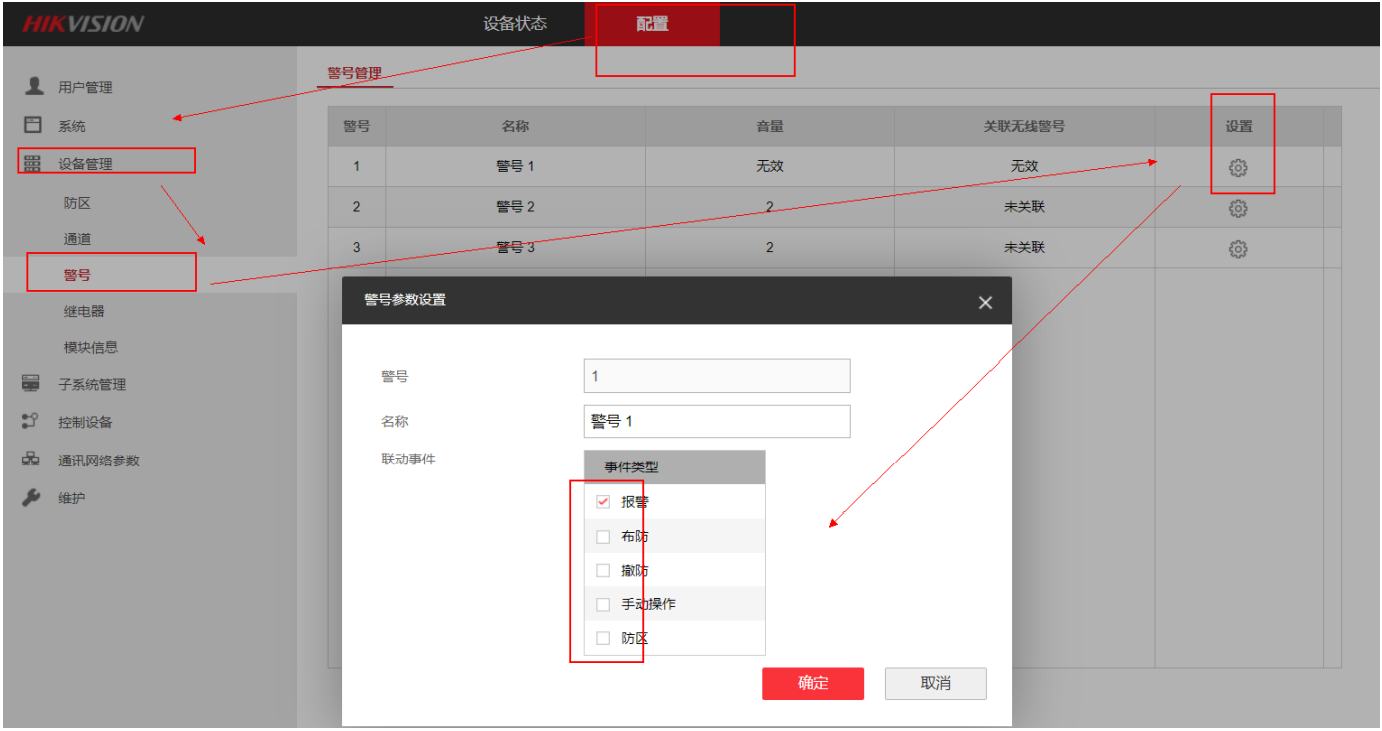Select the 警号管理 tab
1382x731 pixels.
(x=355, y=73)
